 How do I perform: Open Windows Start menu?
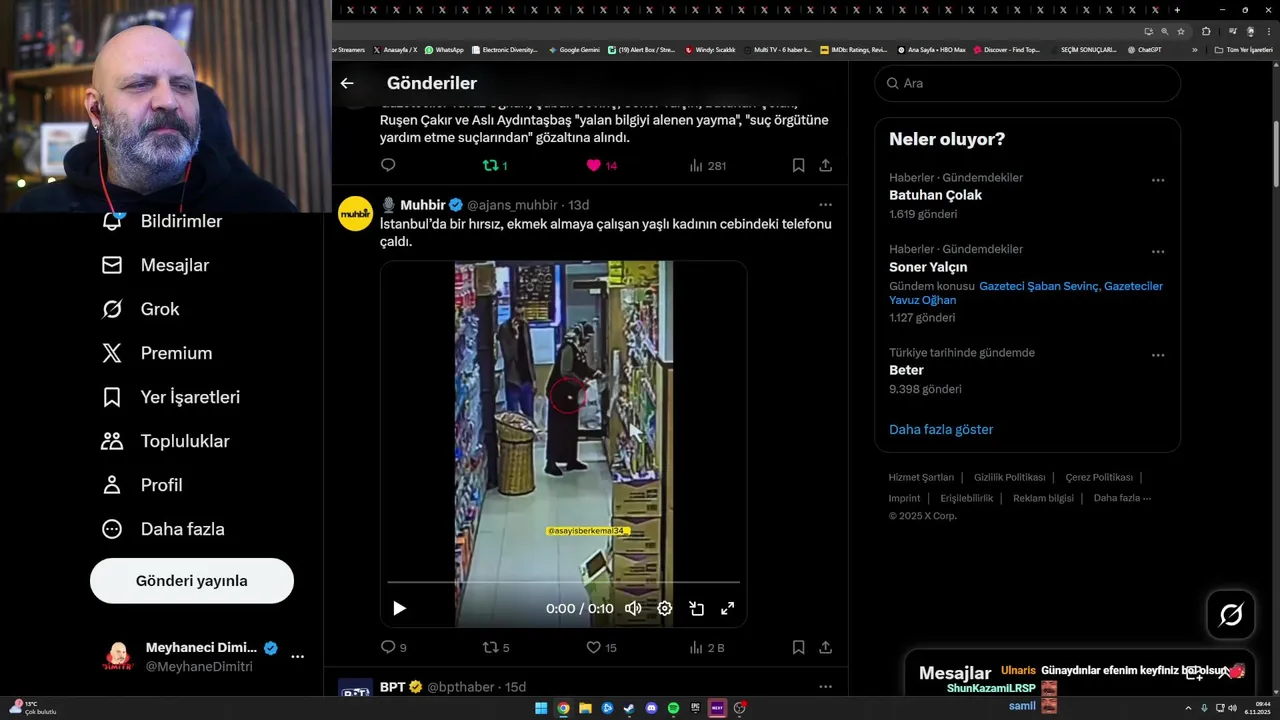click(541, 708)
